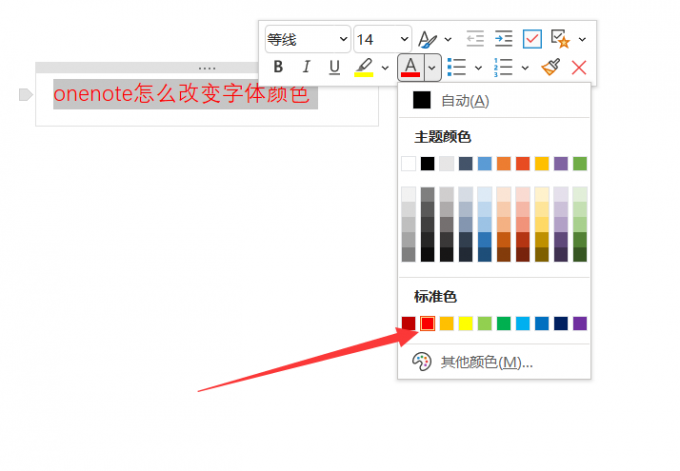The width and height of the screenshot is (680, 471).
Task: Select white theme color swatch
Action: pos(409,164)
